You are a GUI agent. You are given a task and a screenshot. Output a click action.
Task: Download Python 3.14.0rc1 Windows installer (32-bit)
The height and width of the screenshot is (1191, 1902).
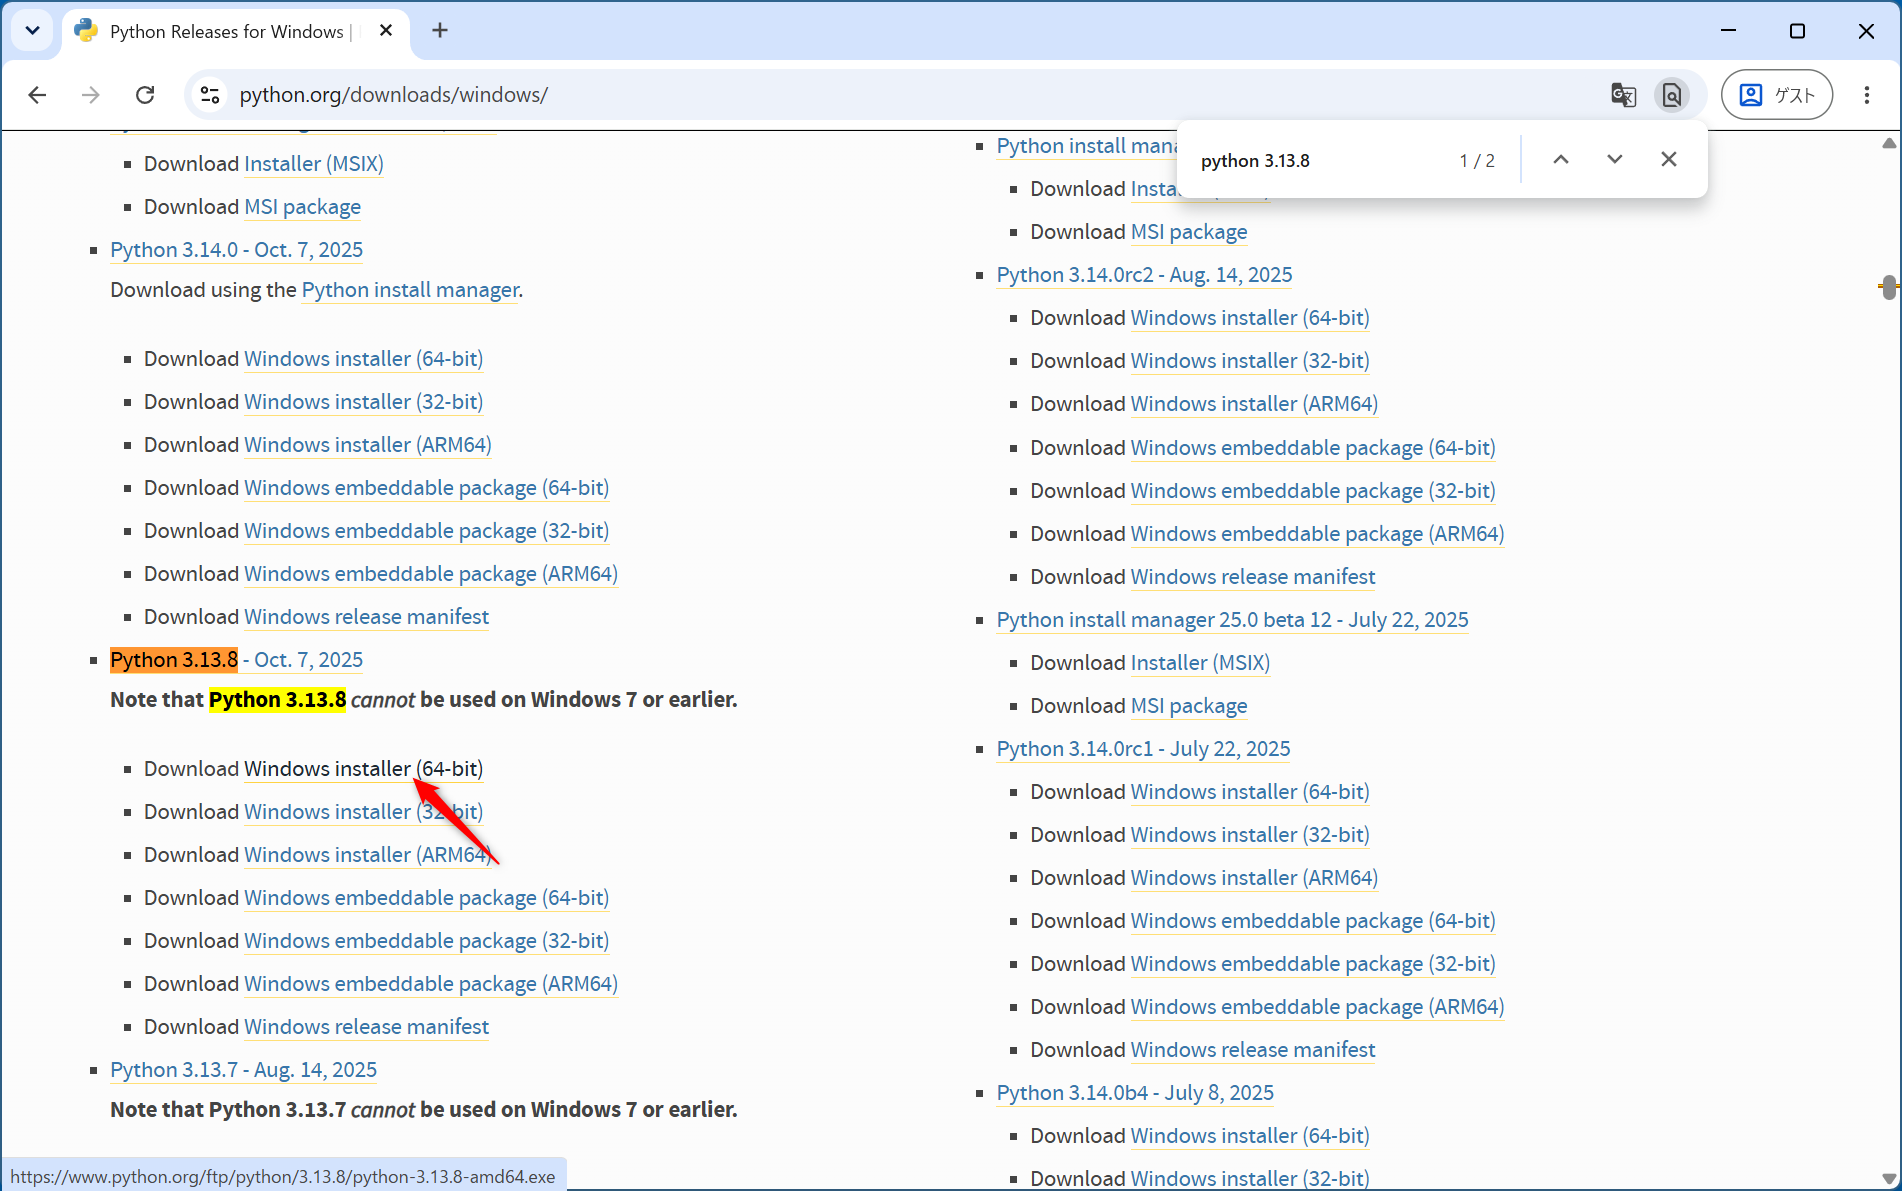tap(1250, 835)
